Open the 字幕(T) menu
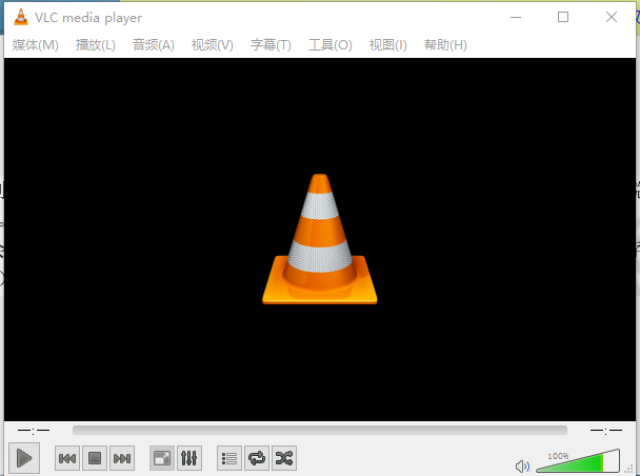 pyautogui.click(x=271, y=44)
